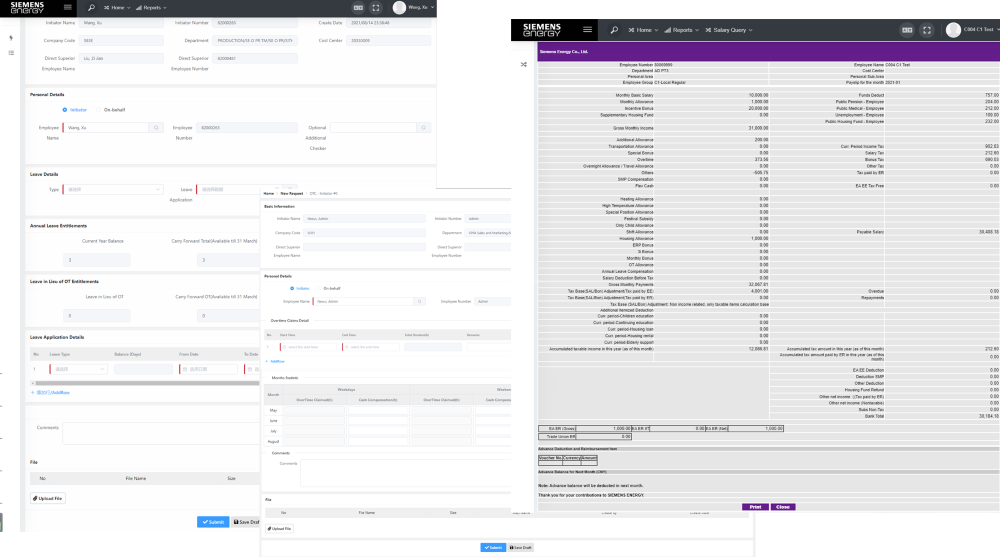
Task: Click Start Time field in overtime row
Action: [x=308, y=346]
